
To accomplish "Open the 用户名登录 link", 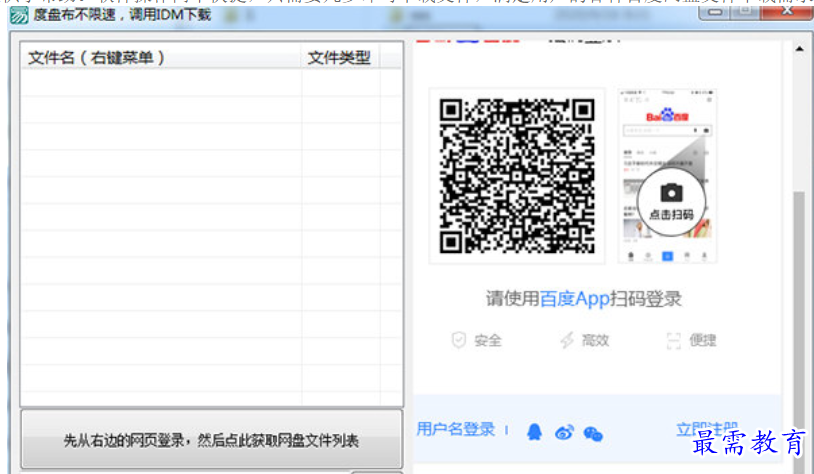I will (456, 429).
